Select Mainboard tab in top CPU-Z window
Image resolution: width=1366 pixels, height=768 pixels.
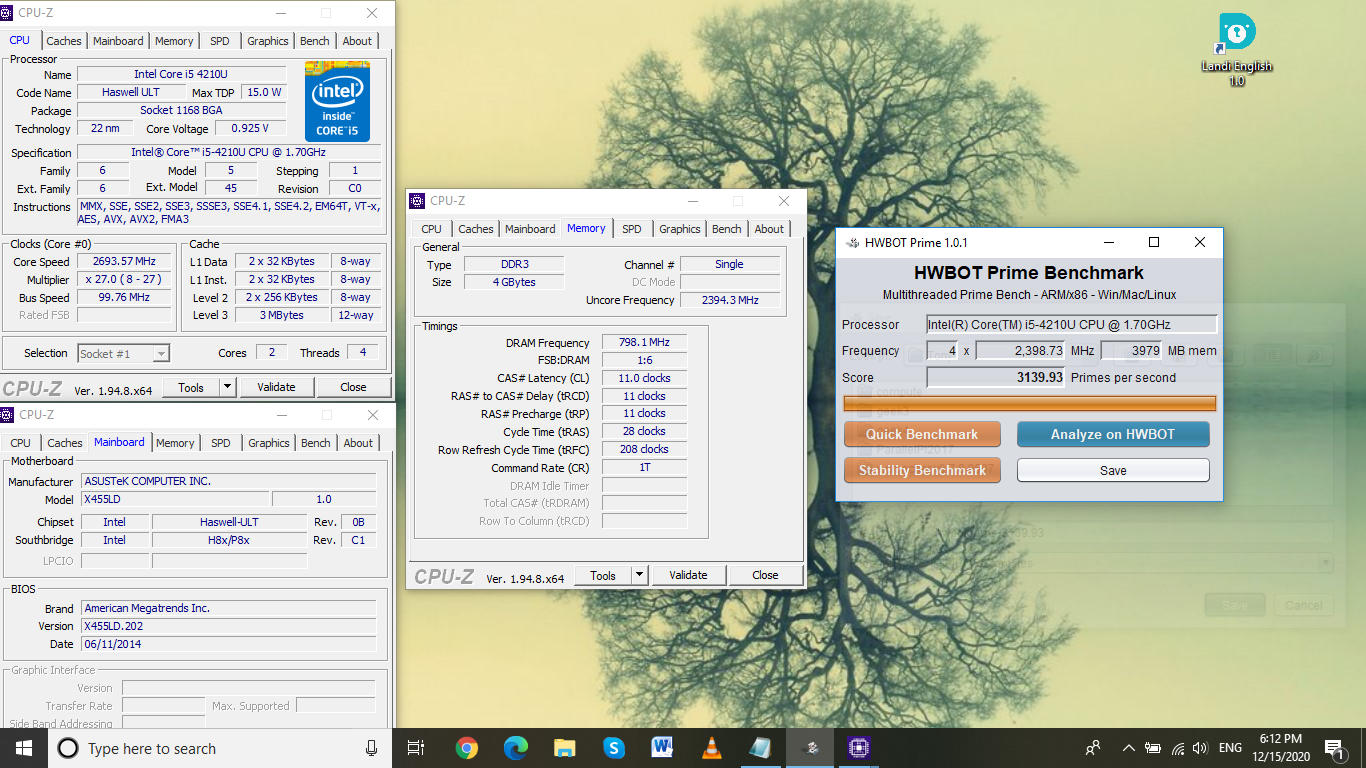(118, 41)
